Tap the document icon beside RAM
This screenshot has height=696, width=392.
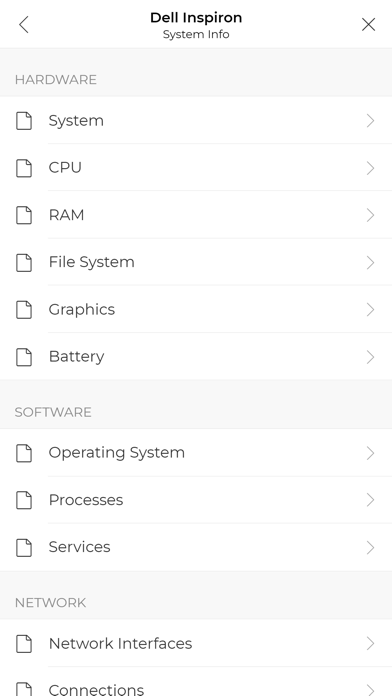(24, 215)
